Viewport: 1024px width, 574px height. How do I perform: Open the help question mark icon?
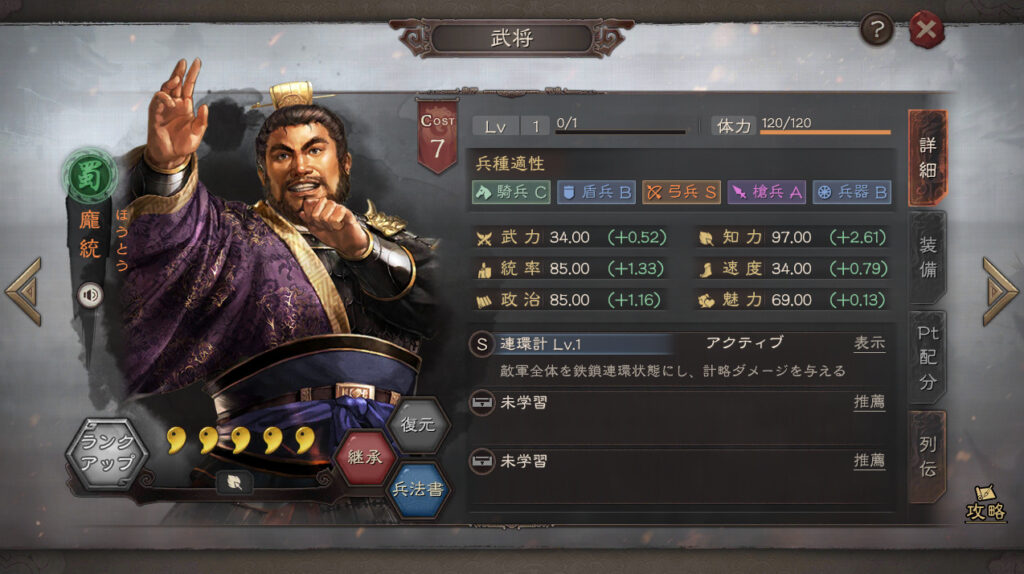point(876,29)
